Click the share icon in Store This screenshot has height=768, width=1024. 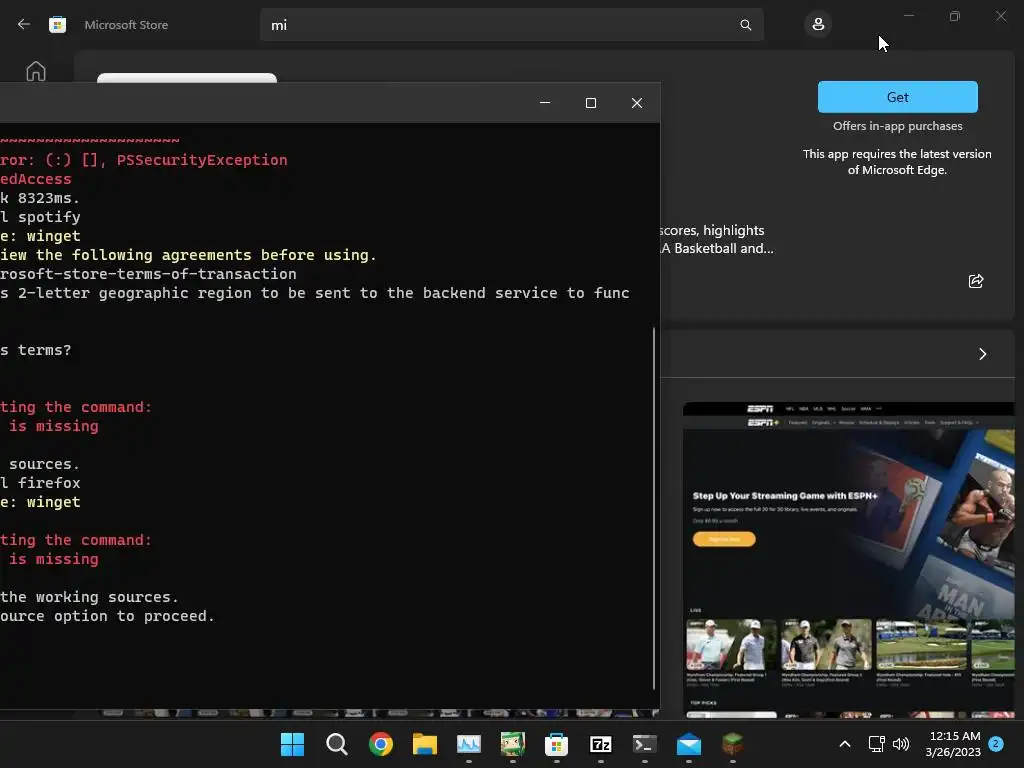[976, 281]
